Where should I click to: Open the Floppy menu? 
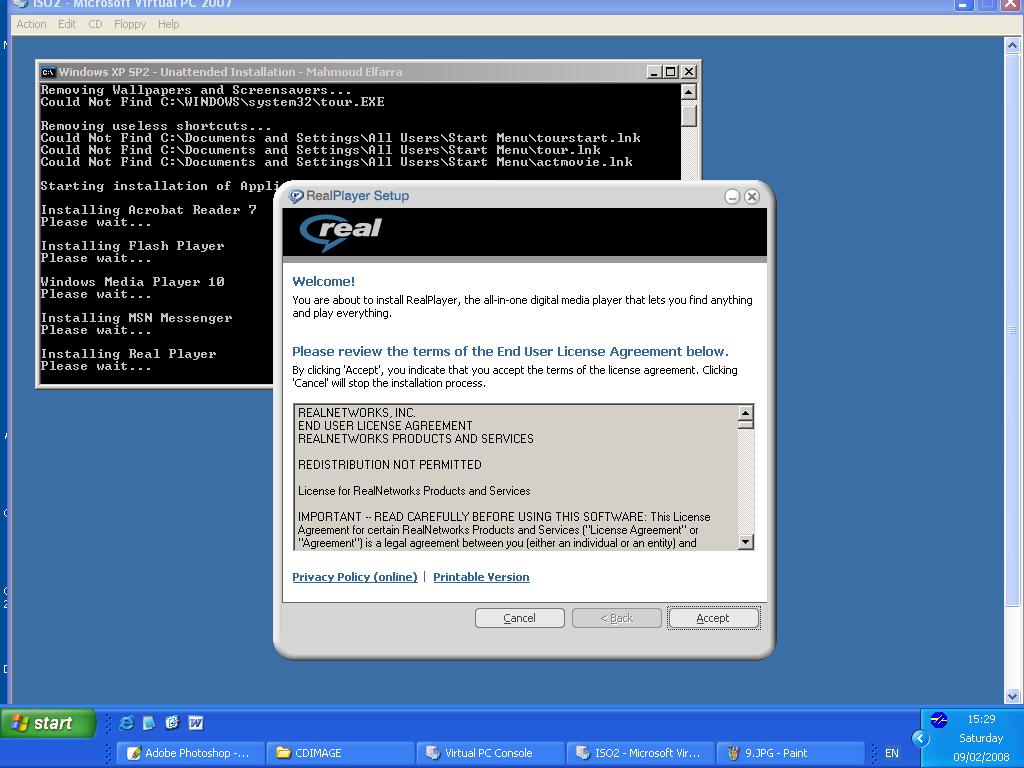click(130, 24)
